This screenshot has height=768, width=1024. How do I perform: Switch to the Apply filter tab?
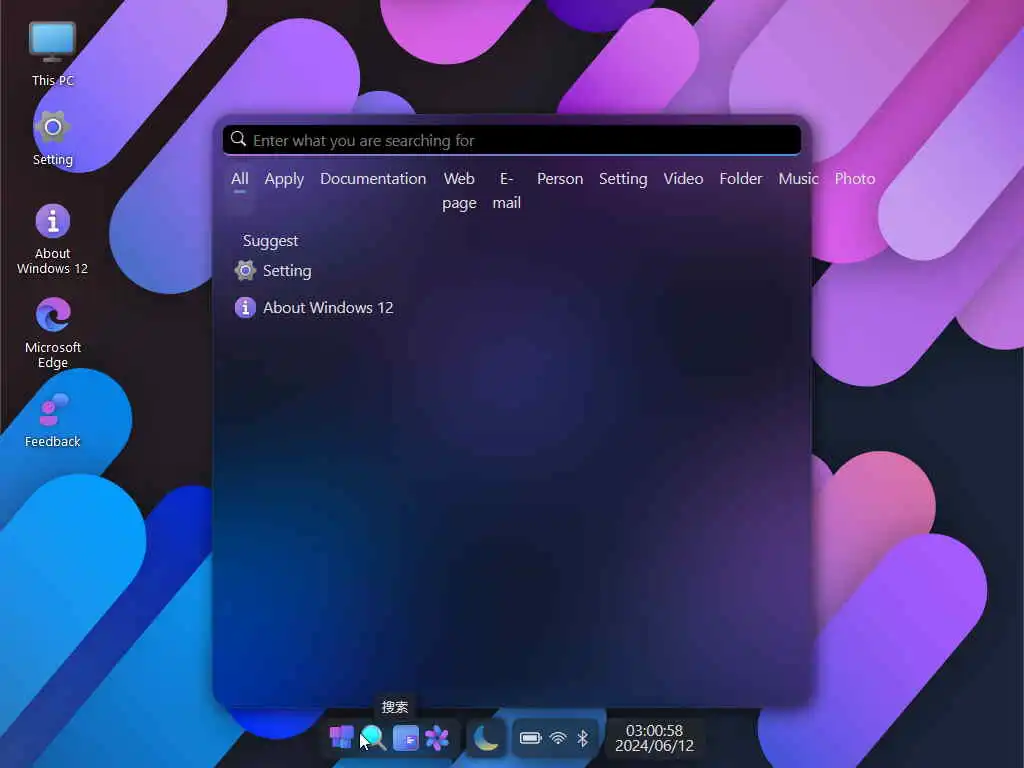point(284,178)
